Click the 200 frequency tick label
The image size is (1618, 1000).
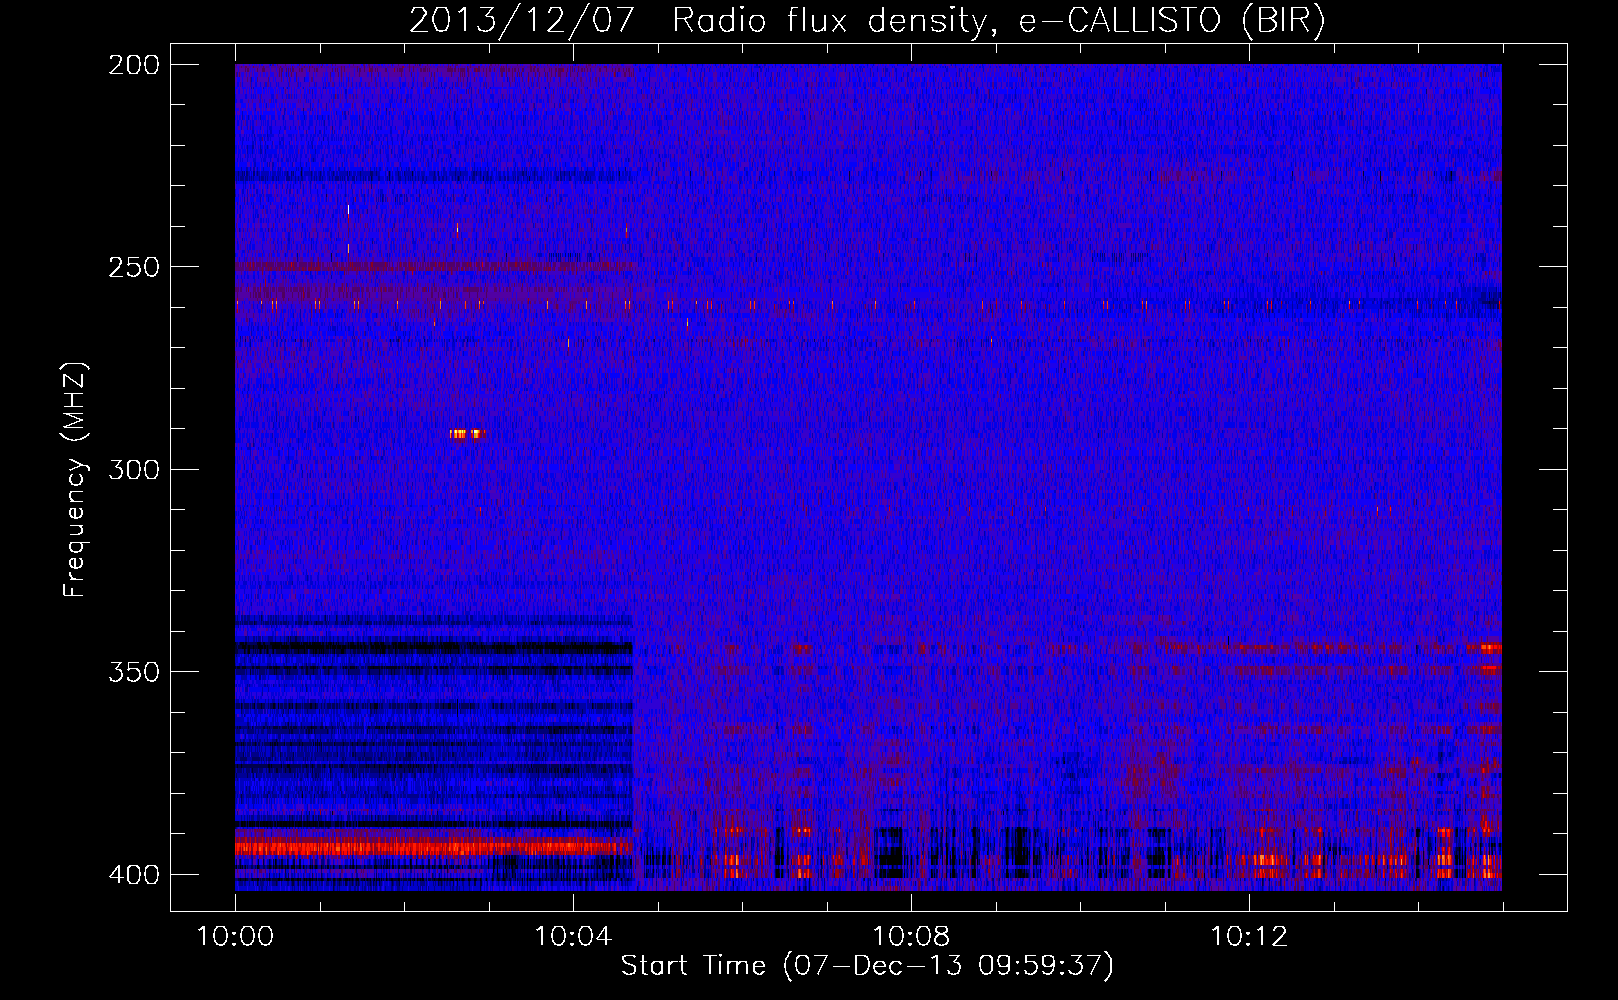click(x=133, y=65)
